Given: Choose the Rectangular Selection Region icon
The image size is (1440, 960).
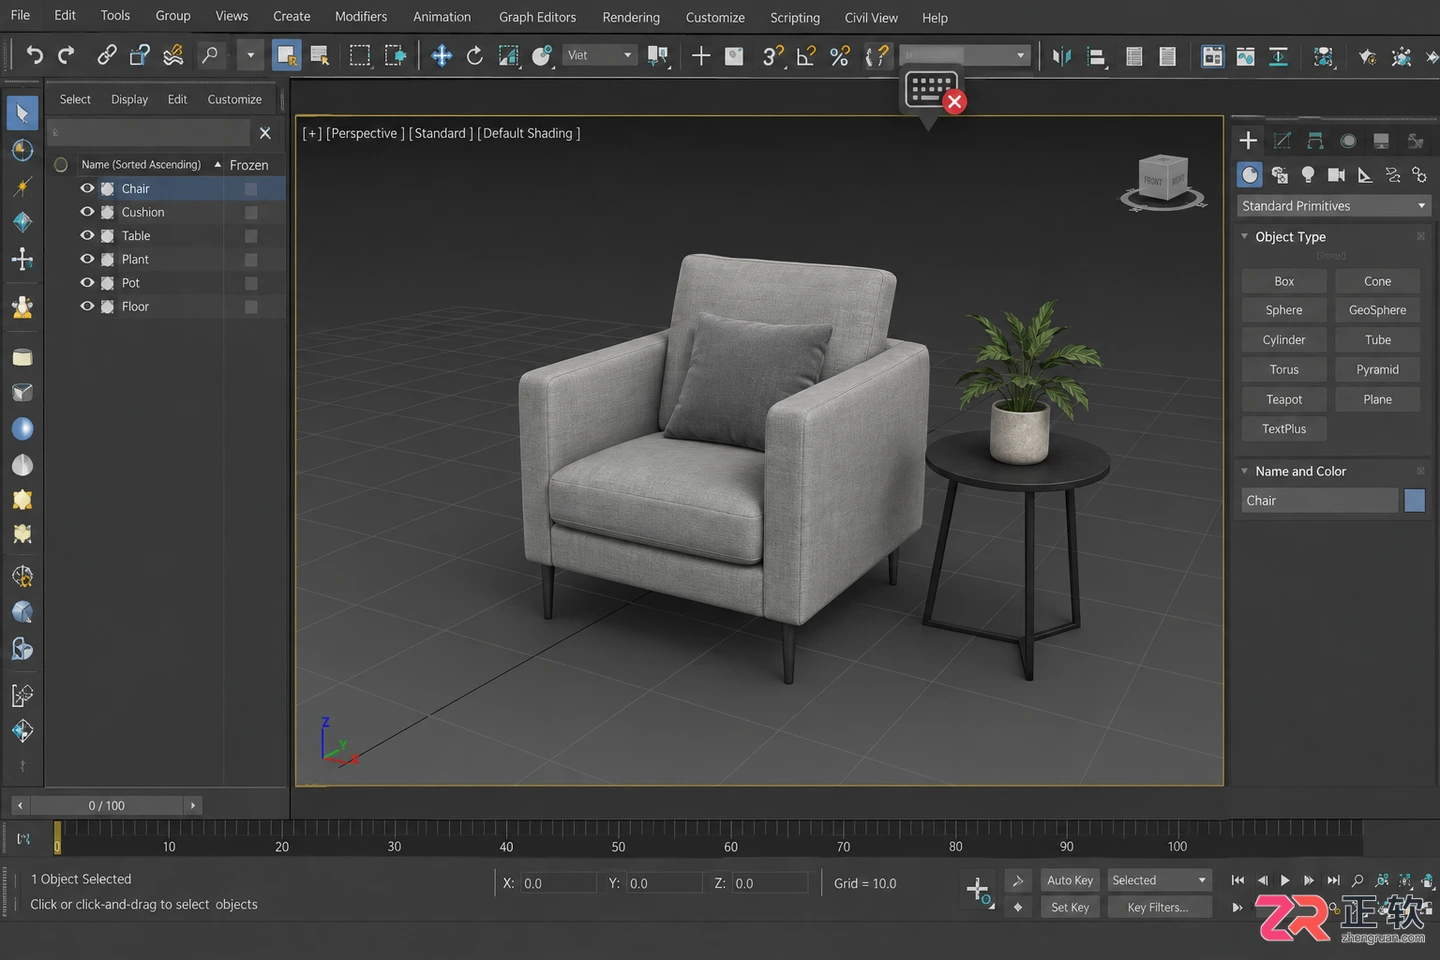Looking at the screenshot, I should pos(360,55).
